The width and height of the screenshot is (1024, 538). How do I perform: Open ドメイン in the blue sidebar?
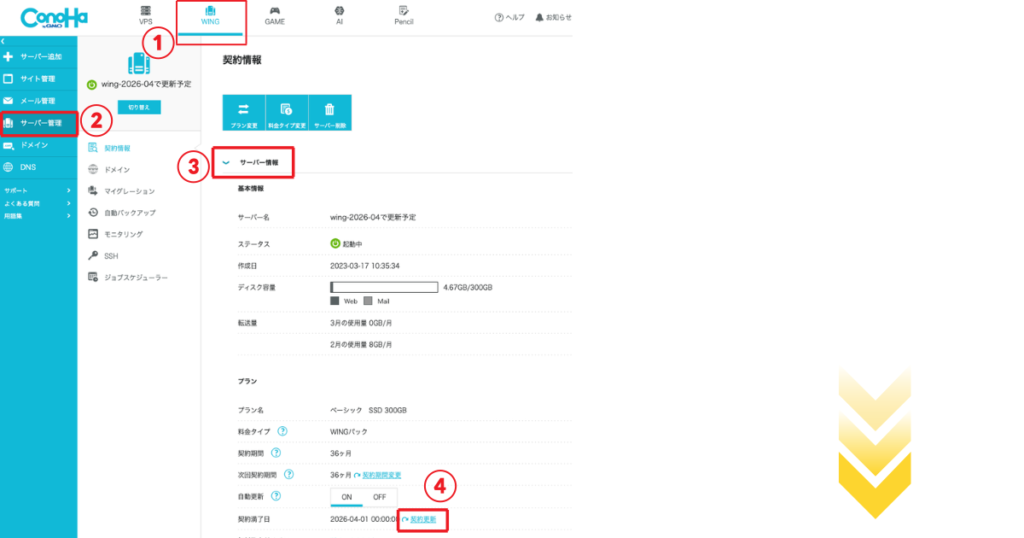(39, 145)
